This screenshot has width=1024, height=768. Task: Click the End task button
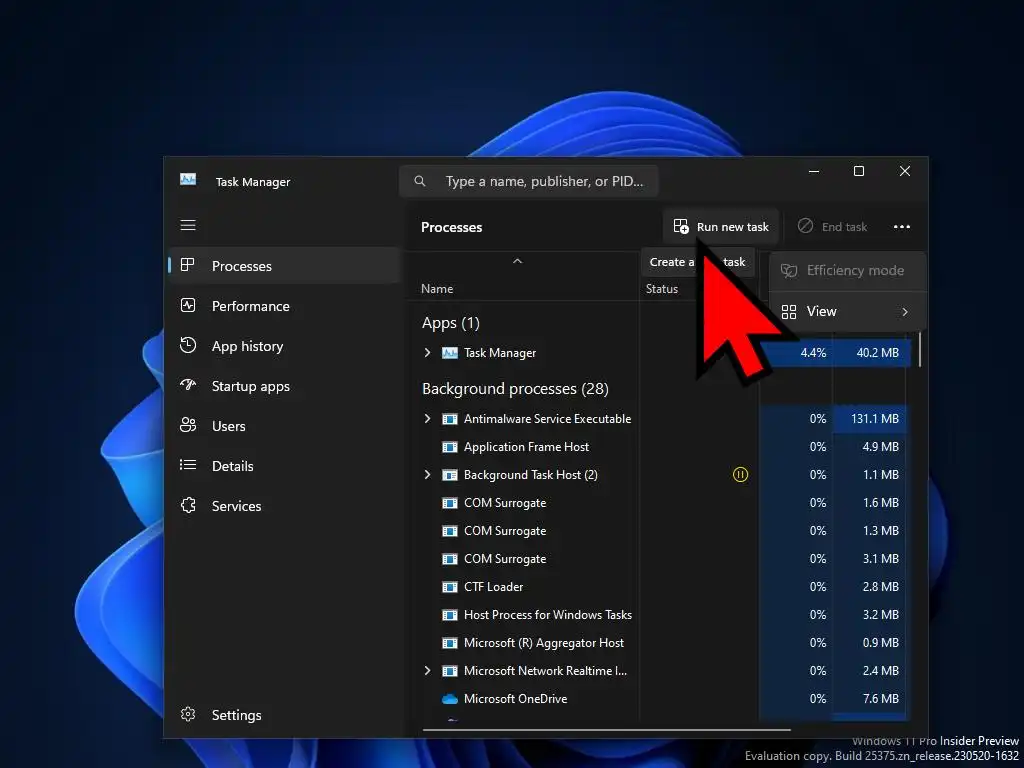click(833, 227)
